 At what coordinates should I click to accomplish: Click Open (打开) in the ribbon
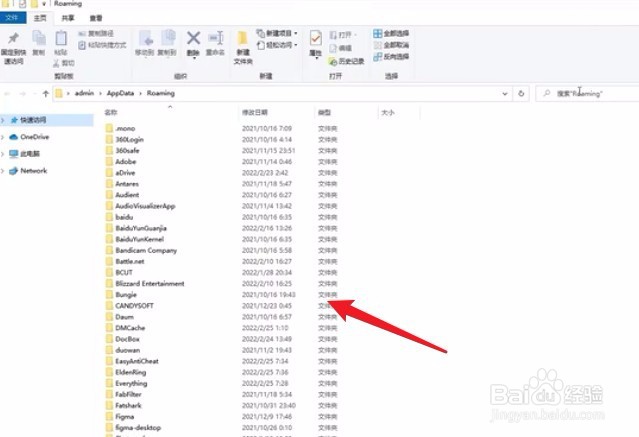point(341,35)
